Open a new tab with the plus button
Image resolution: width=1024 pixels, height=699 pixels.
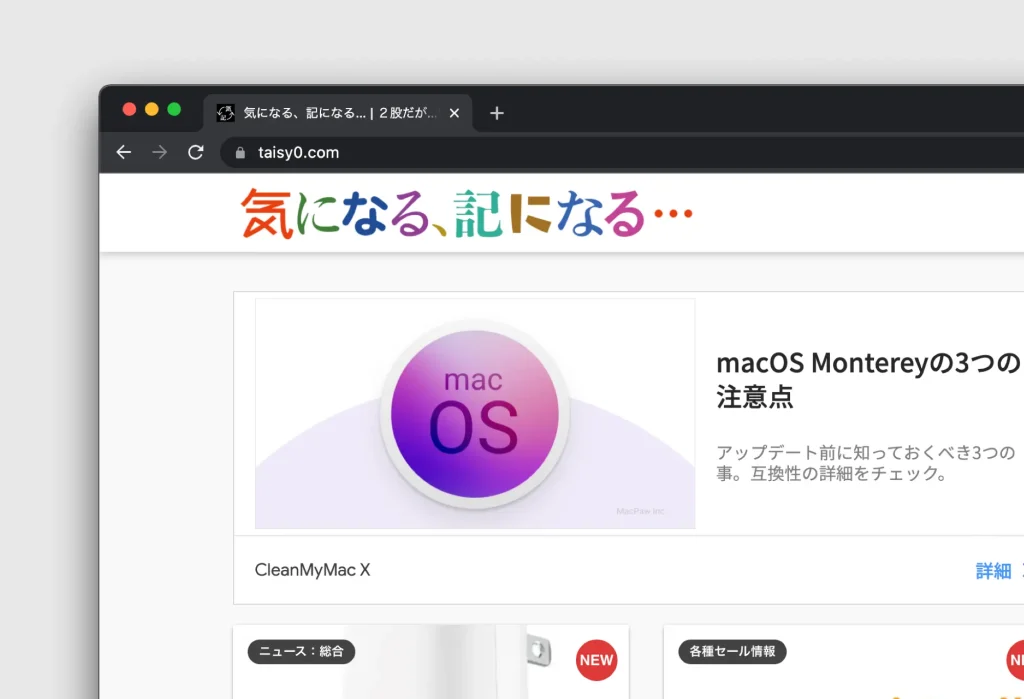point(497,113)
